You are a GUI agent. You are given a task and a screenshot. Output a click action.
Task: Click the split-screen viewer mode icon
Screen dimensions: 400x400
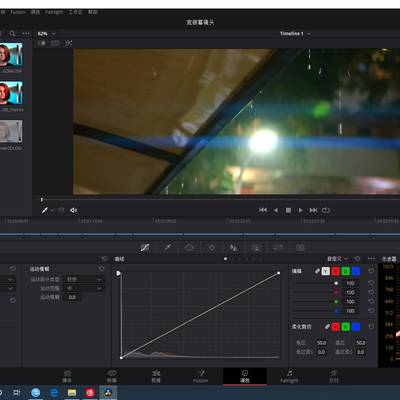pyautogui.click(x=55, y=43)
